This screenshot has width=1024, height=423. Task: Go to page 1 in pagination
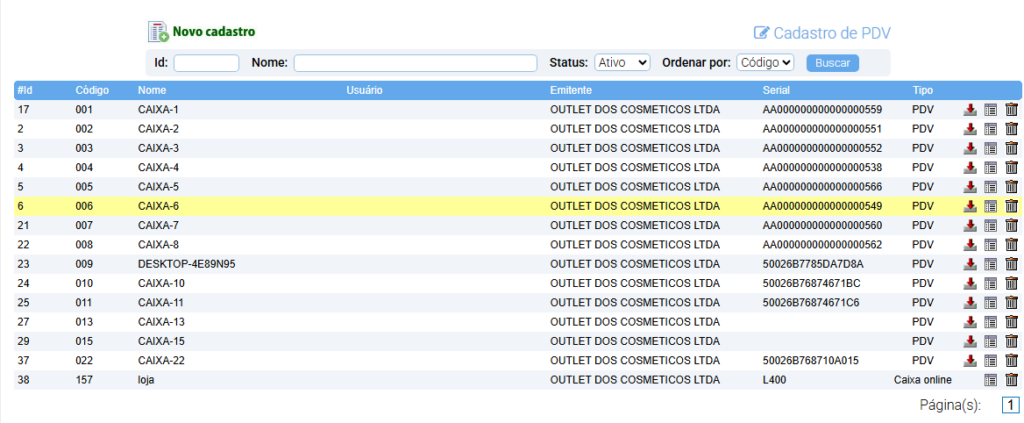point(1010,405)
